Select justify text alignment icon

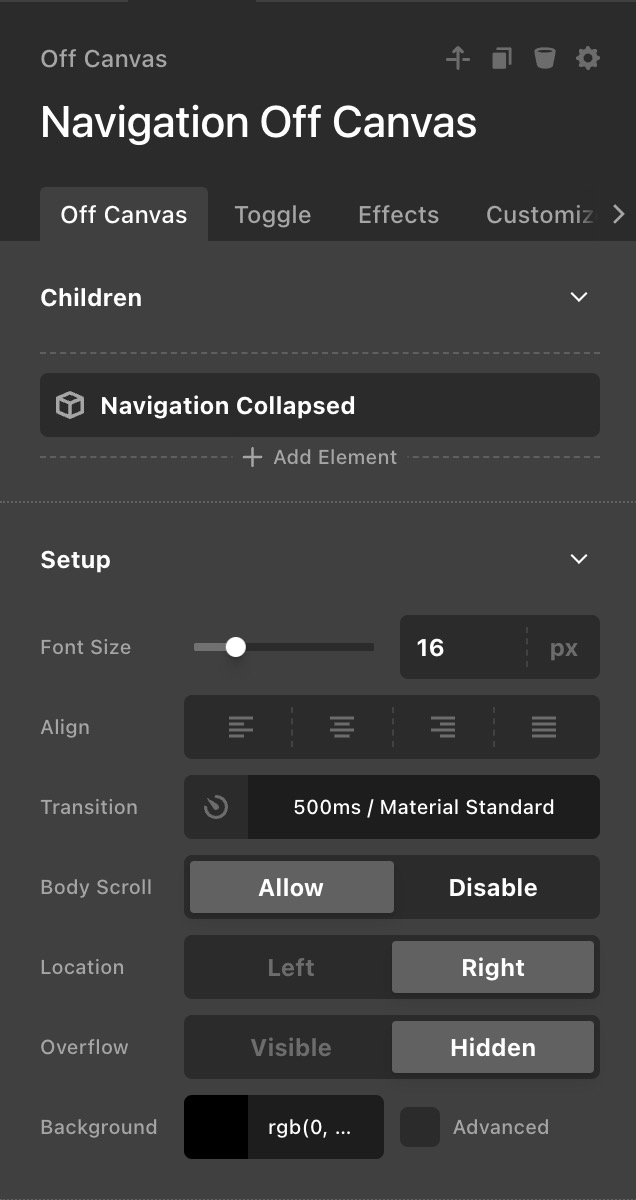pyautogui.click(x=544, y=727)
